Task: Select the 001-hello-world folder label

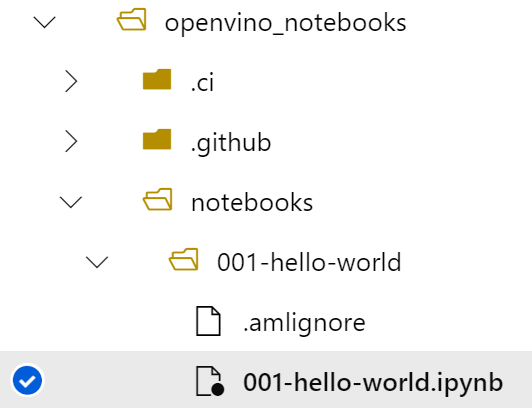Action: coord(309,262)
